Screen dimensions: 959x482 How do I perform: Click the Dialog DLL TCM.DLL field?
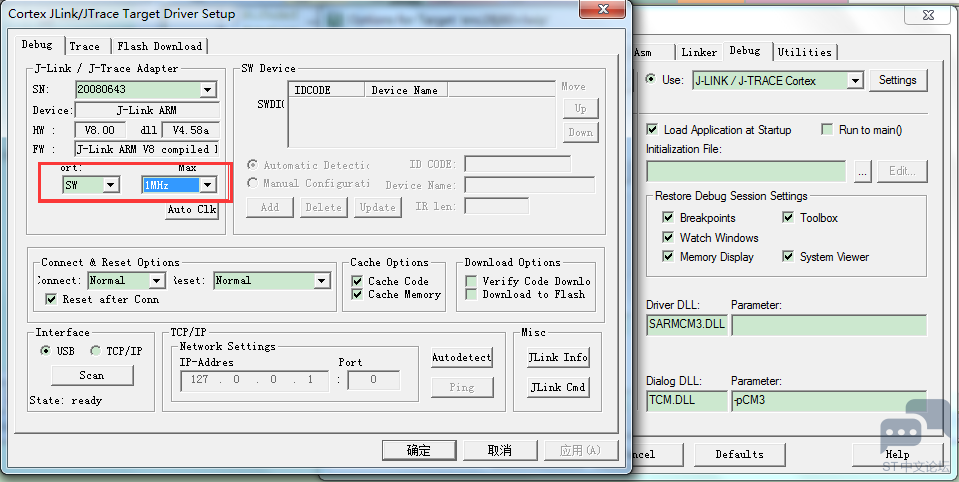point(686,401)
